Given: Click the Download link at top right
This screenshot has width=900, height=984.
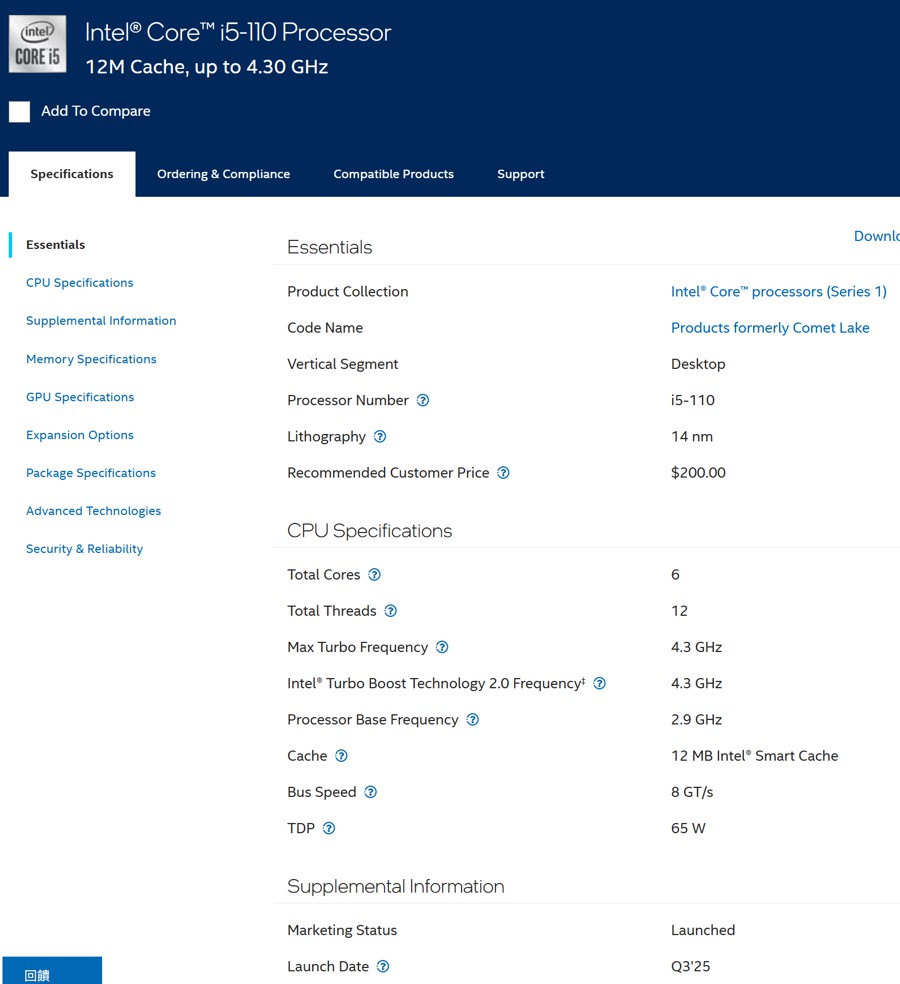Looking at the screenshot, I should pyautogui.click(x=877, y=236).
